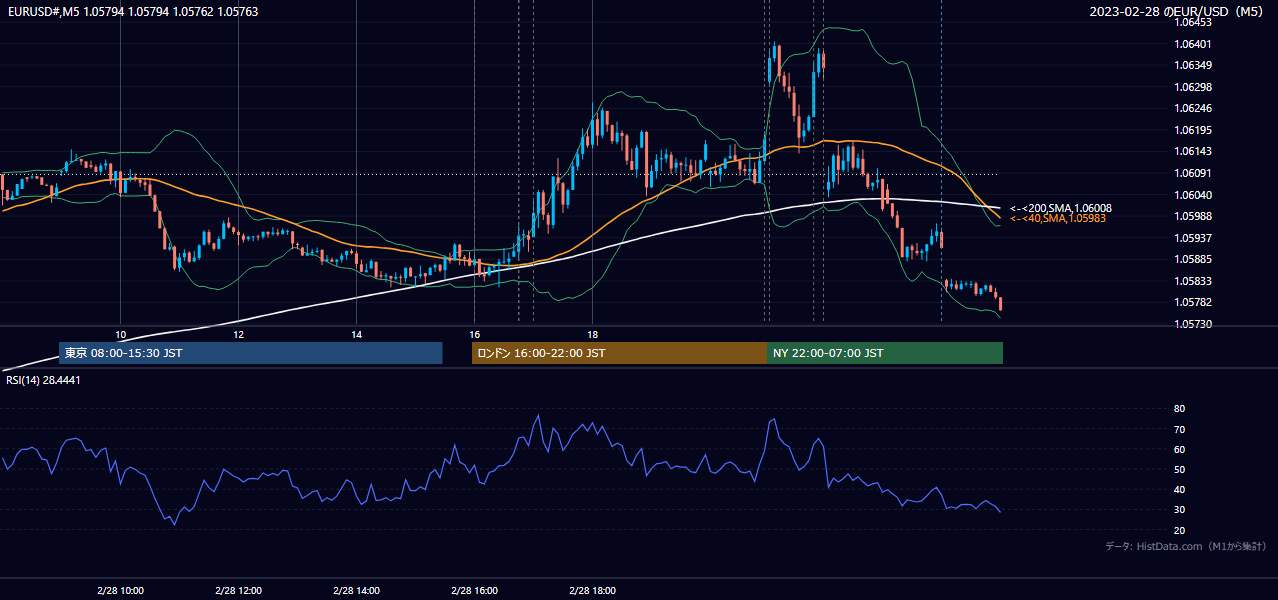
Task: Click the 40 SMA 1.05983 label
Action: [1058, 218]
